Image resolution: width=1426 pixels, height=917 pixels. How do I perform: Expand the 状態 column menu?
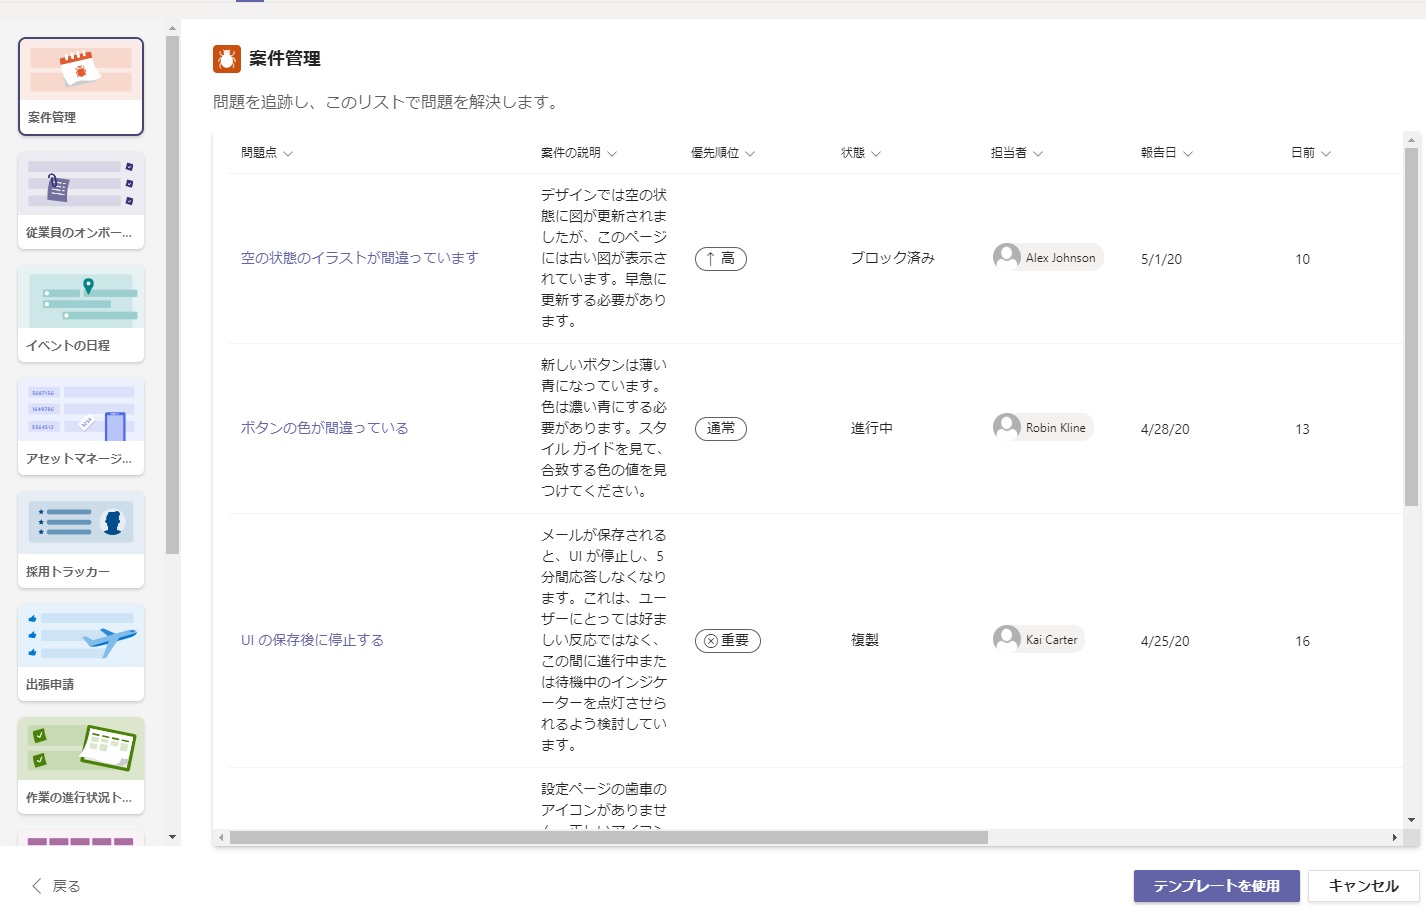pos(861,153)
